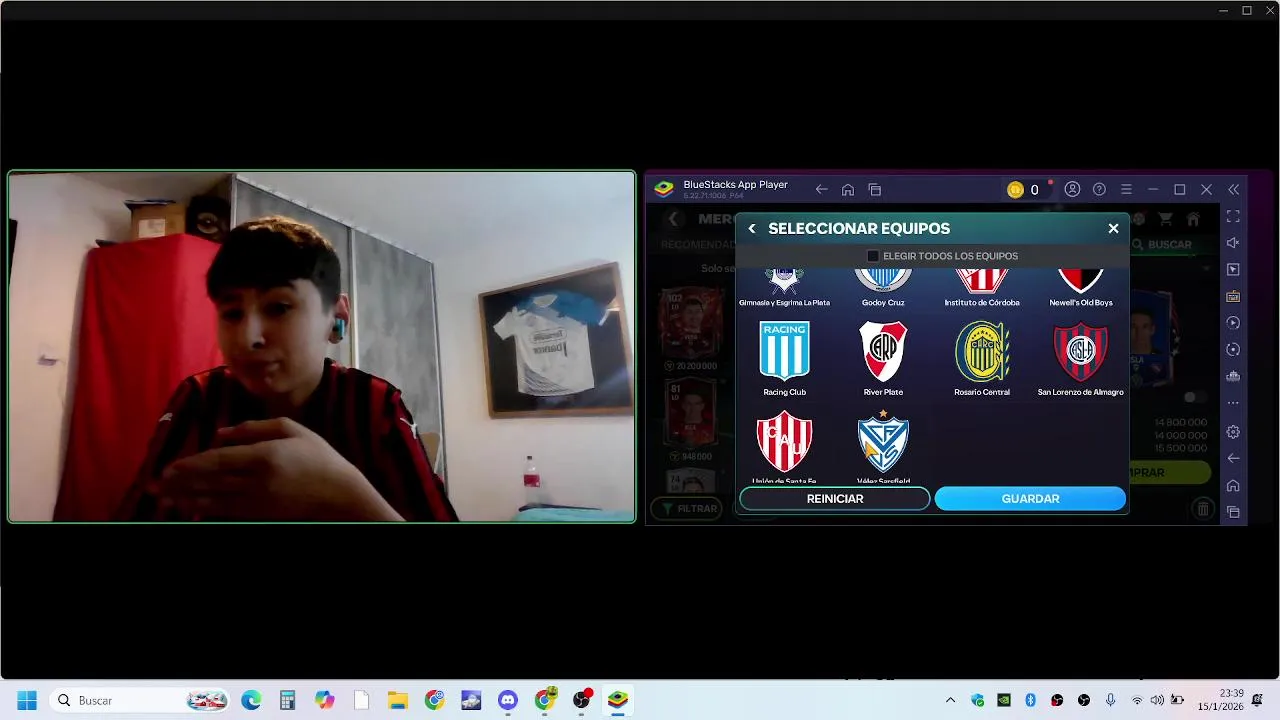
Task: Click the BlueStacks coin balance icon
Action: [x=1015, y=190]
